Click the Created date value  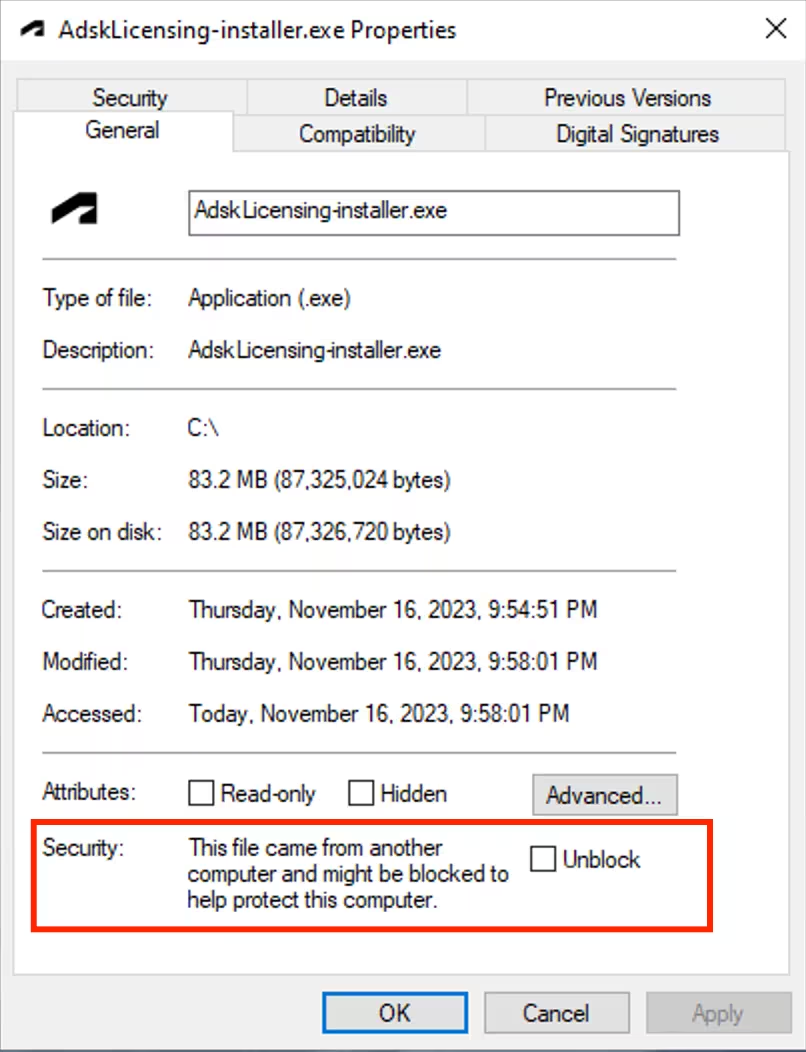392,609
